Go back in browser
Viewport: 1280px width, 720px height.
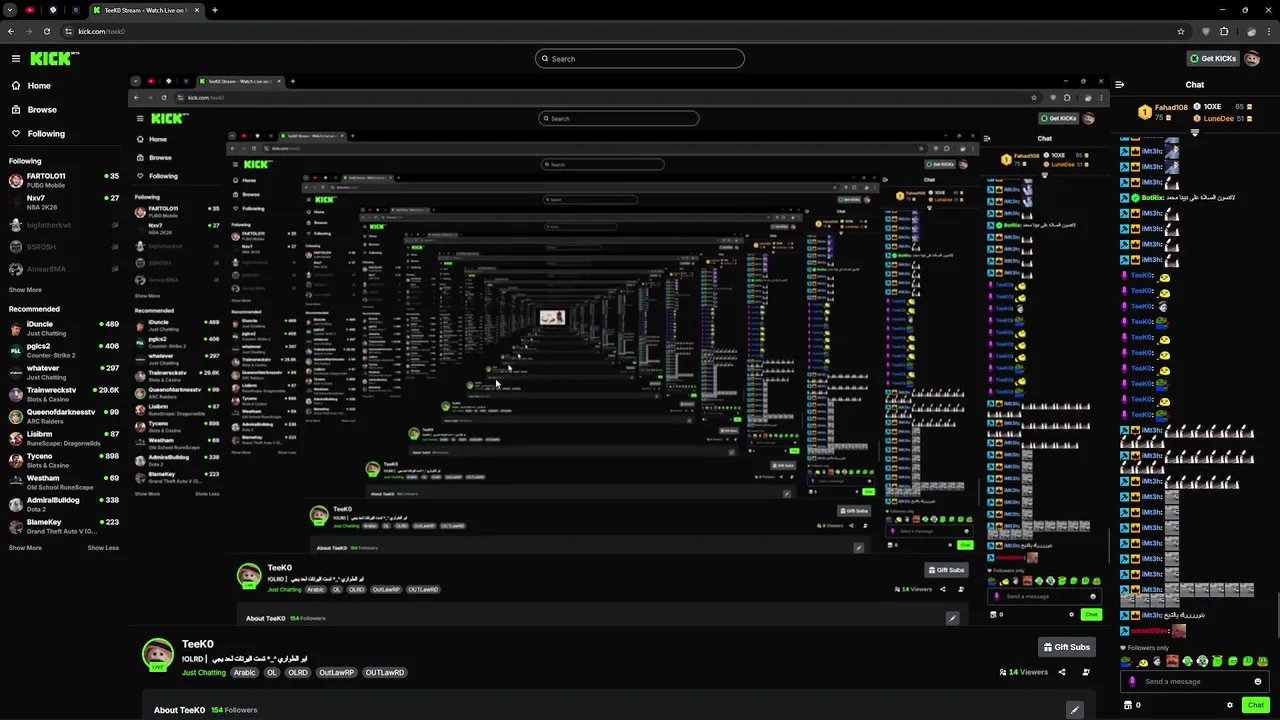tap(11, 31)
